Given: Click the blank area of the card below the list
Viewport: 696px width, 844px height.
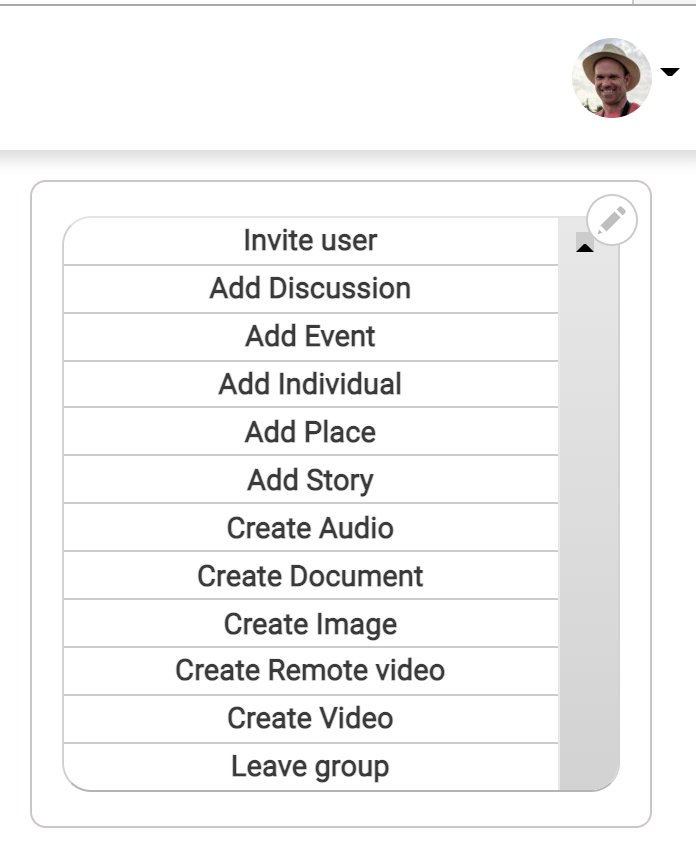Looking at the screenshot, I should pos(341,809).
